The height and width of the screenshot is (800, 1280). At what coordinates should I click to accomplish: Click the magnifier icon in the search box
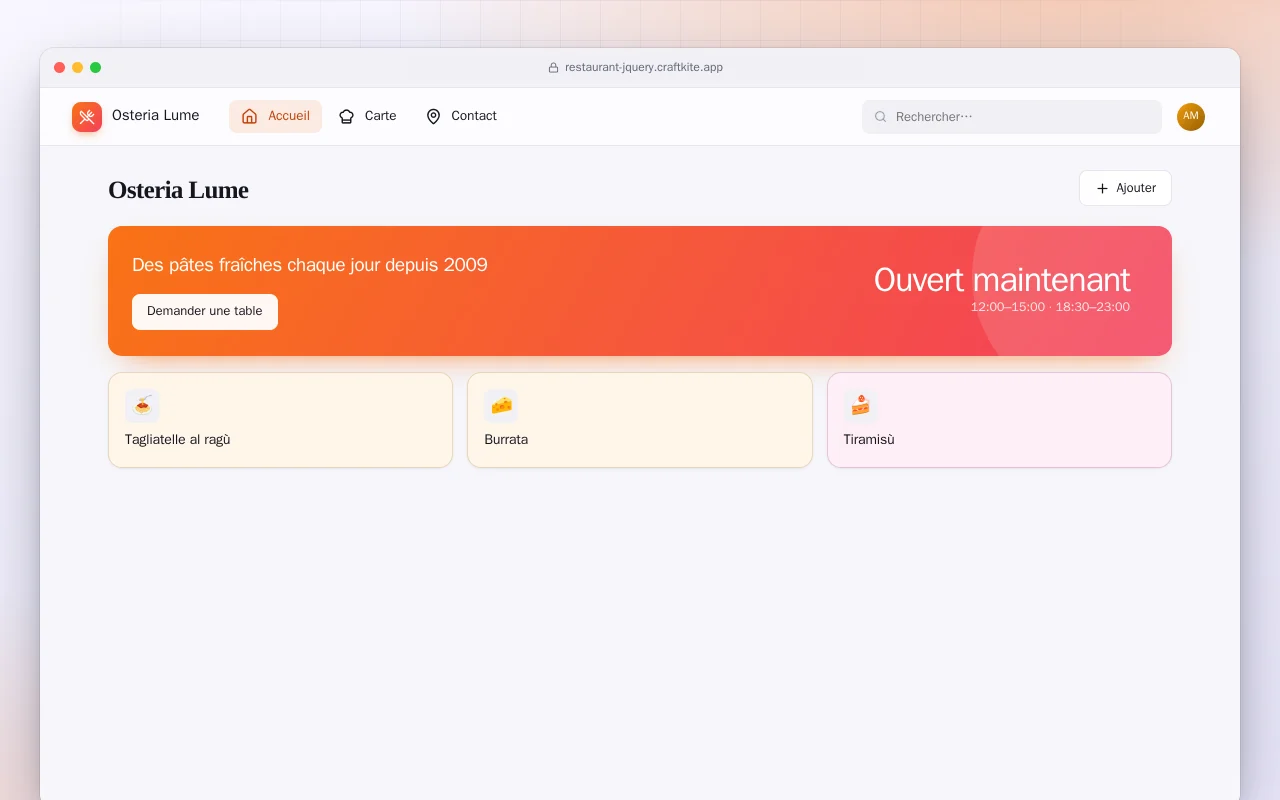(881, 117)
